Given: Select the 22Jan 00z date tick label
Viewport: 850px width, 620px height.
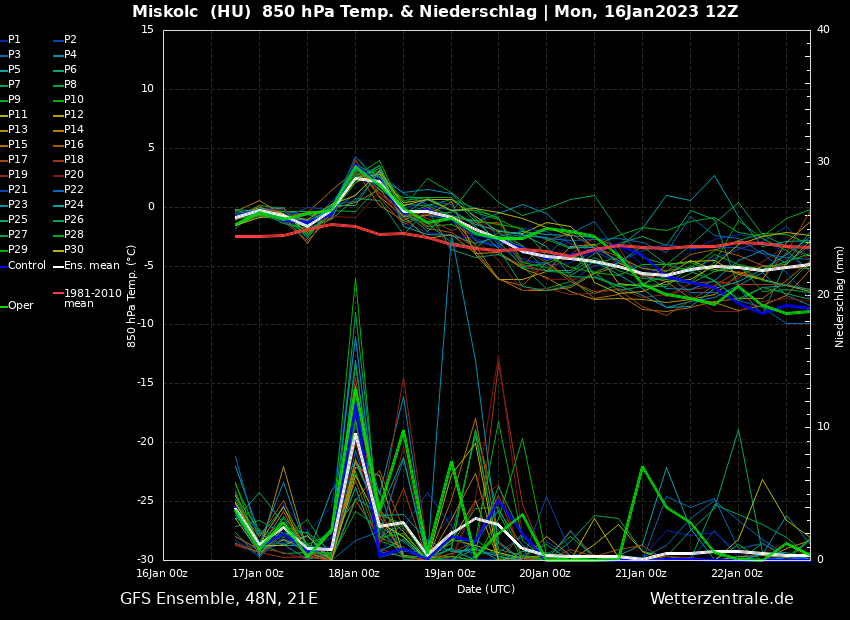Looking at the screenshot, I should point(737,574).
